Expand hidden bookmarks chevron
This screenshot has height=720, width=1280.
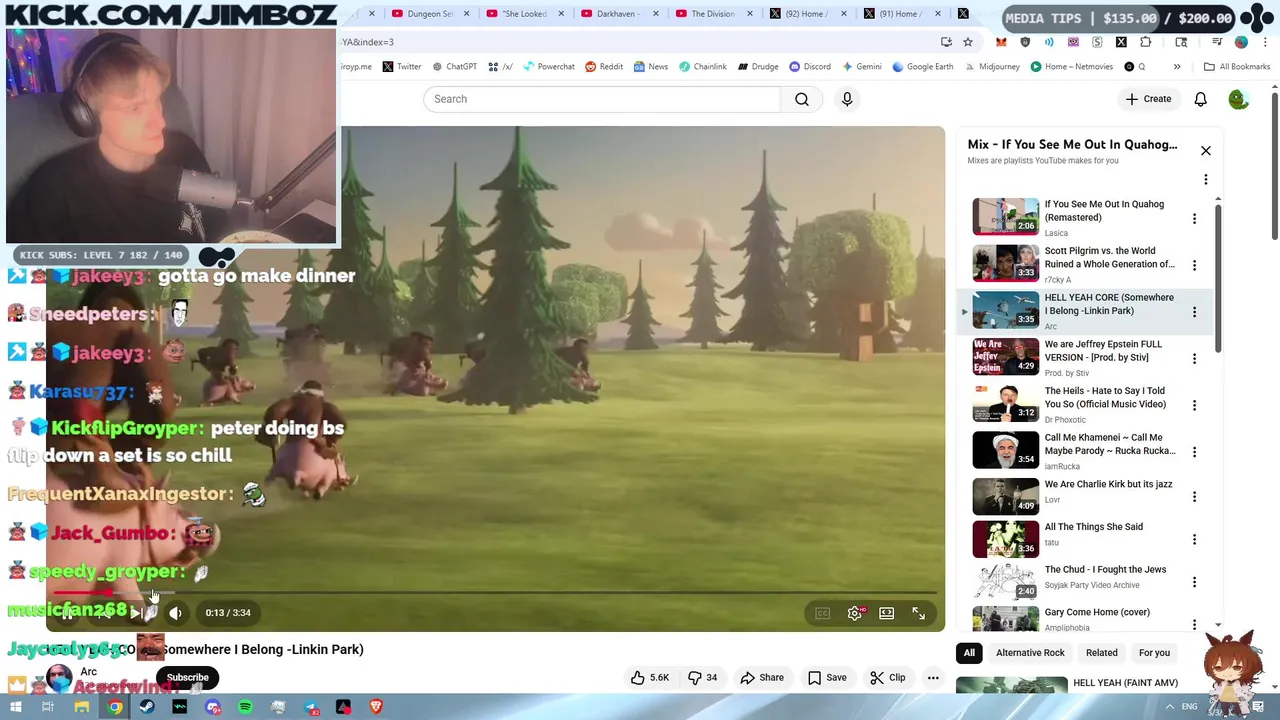pos(1177,67)
